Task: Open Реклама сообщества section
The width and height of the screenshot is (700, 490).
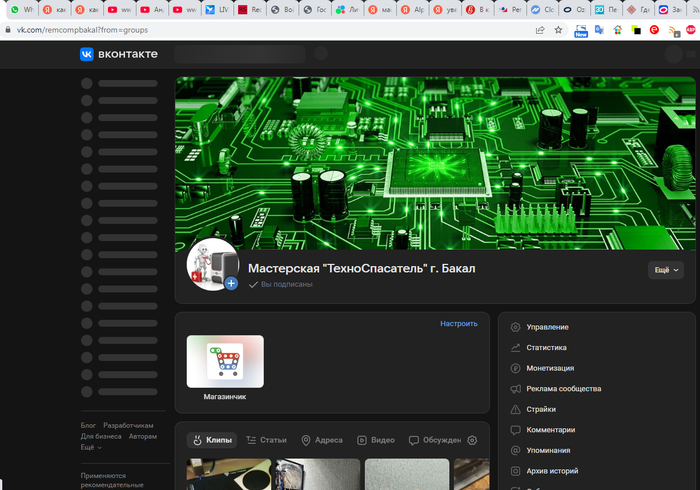Action: click(563, 389)
